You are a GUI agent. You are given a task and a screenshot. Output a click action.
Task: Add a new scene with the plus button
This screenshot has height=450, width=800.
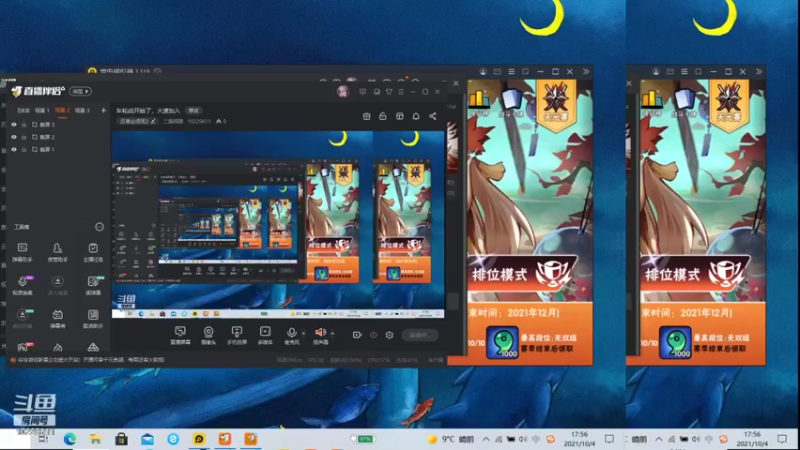[104, 110]
